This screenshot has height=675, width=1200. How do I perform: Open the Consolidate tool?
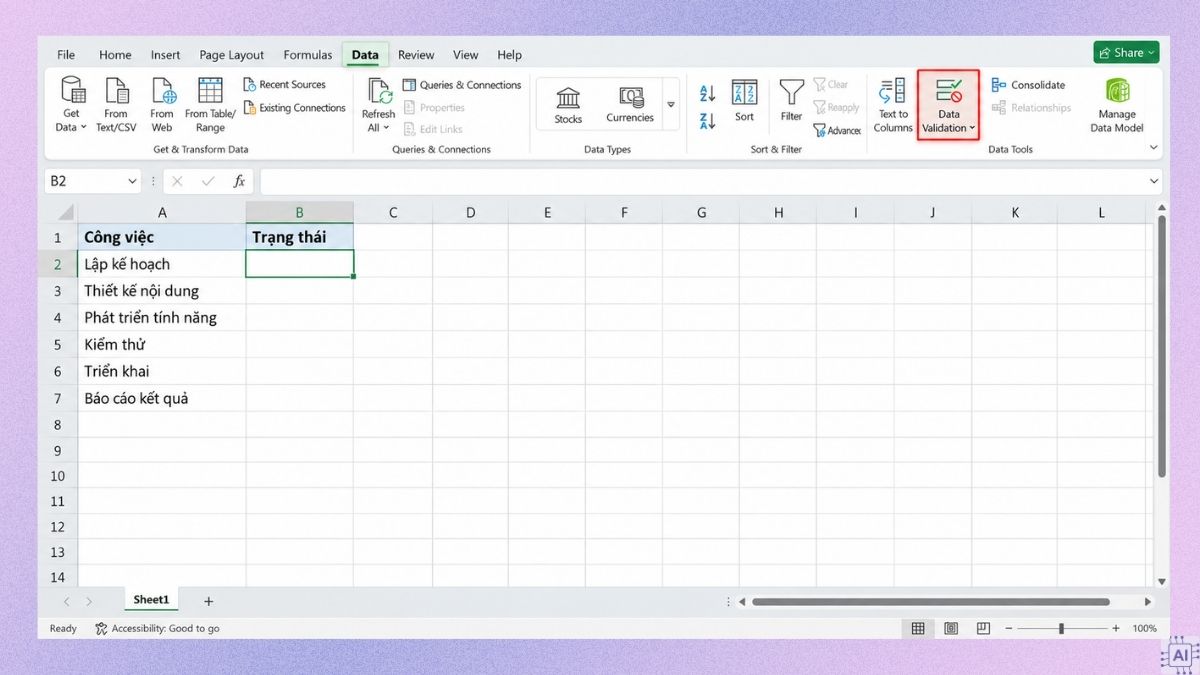coord(1028,85)
